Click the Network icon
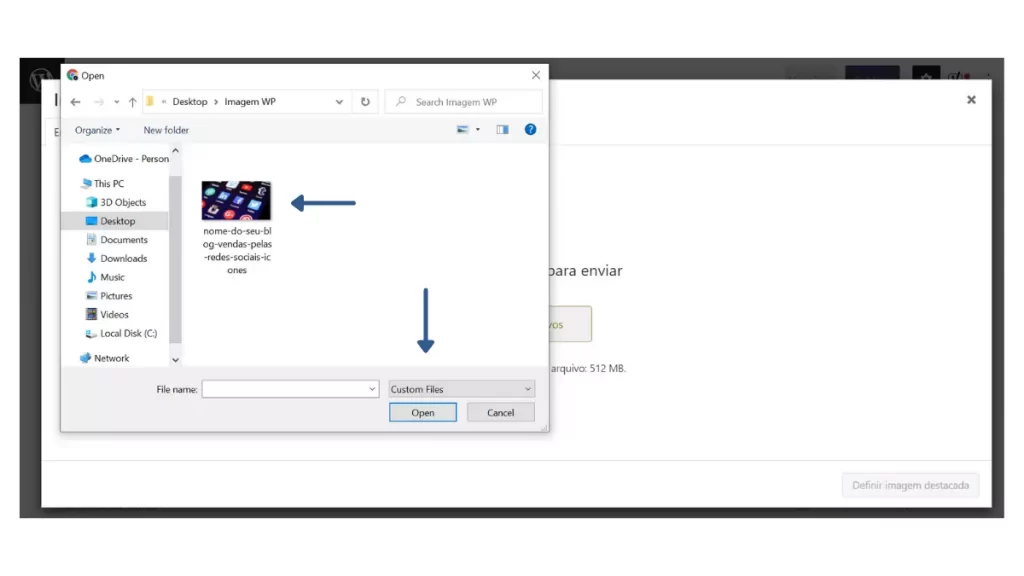 pyautogui.click(x=85, y=358)
